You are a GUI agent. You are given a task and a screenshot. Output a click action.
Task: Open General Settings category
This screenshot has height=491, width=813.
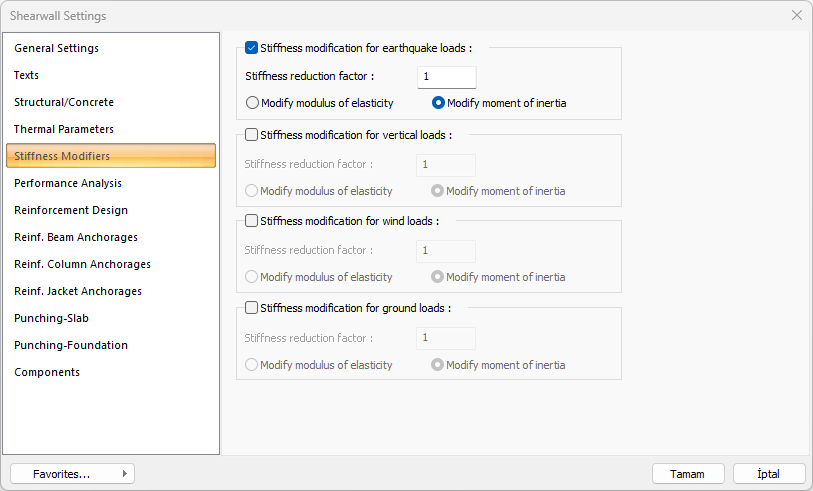(56, 48)
